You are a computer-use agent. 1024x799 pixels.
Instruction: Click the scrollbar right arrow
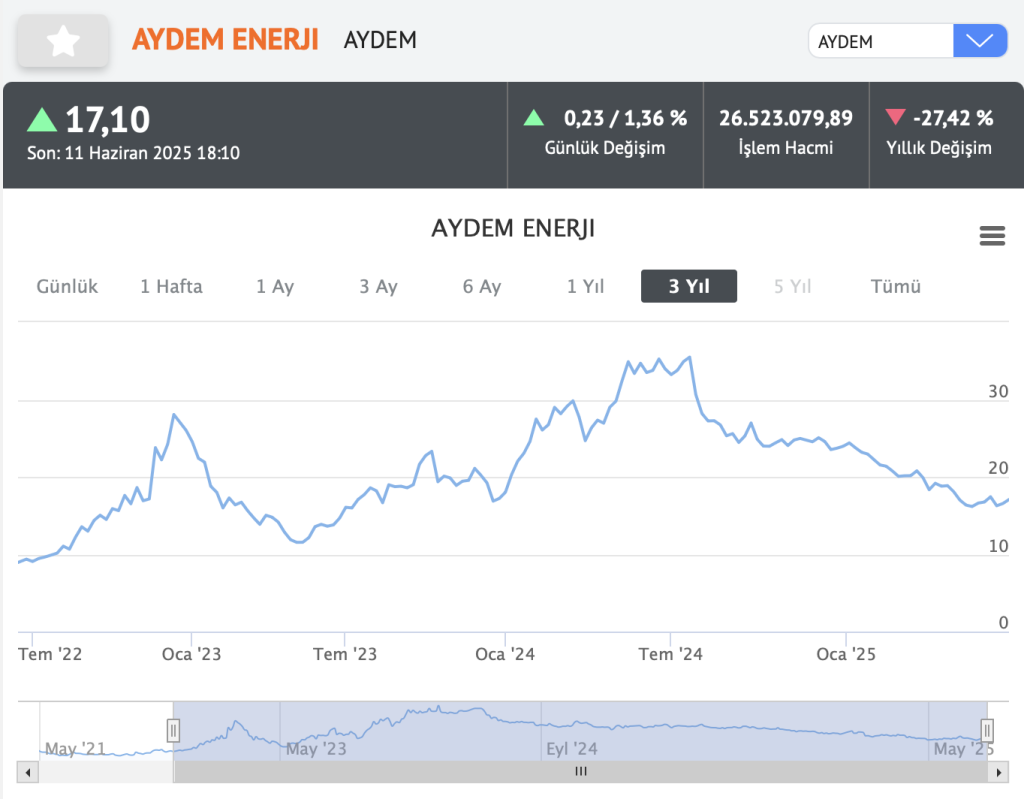pos(995,772)
